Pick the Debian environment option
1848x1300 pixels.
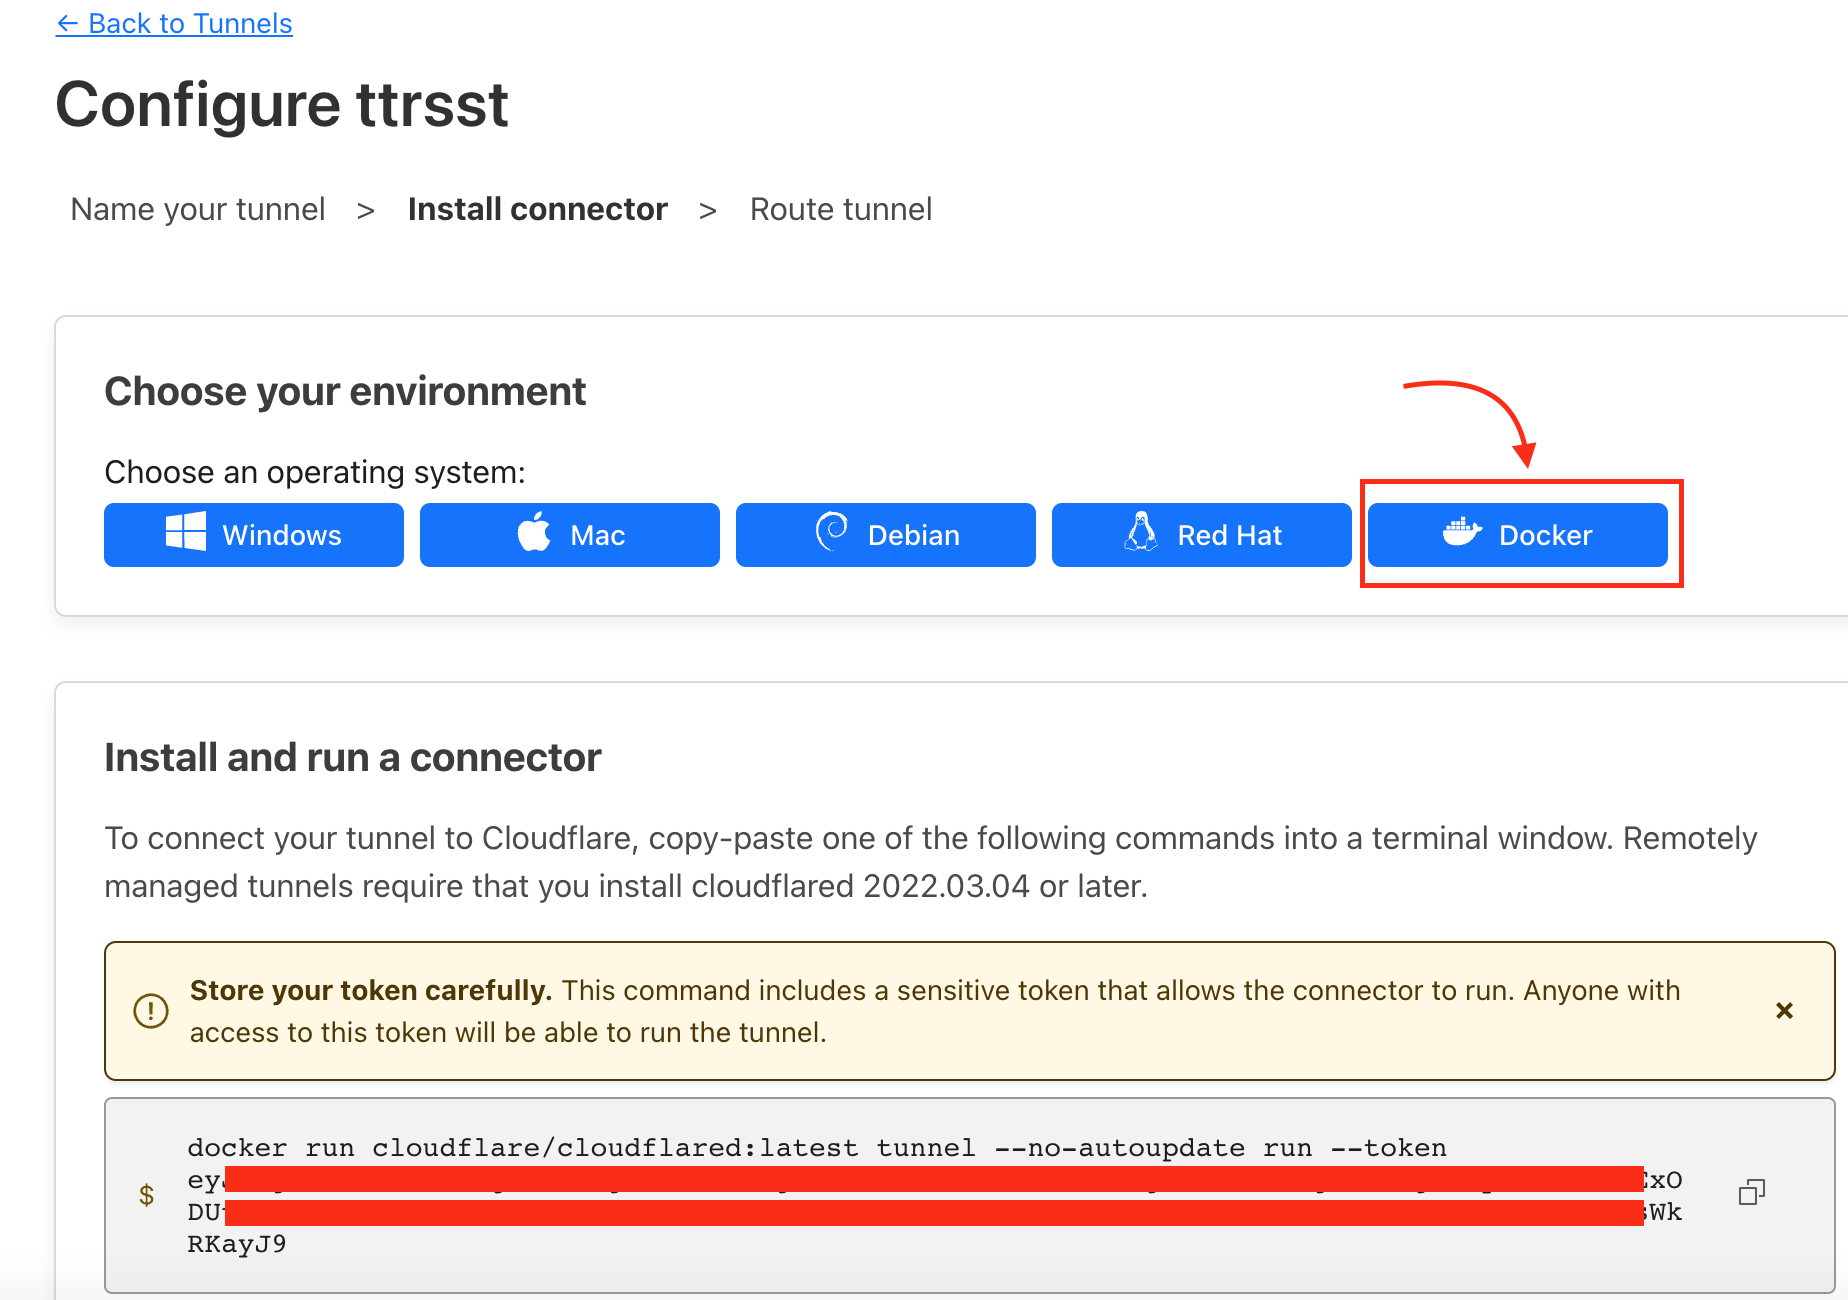pyautogui.click(x=886, y=535)
